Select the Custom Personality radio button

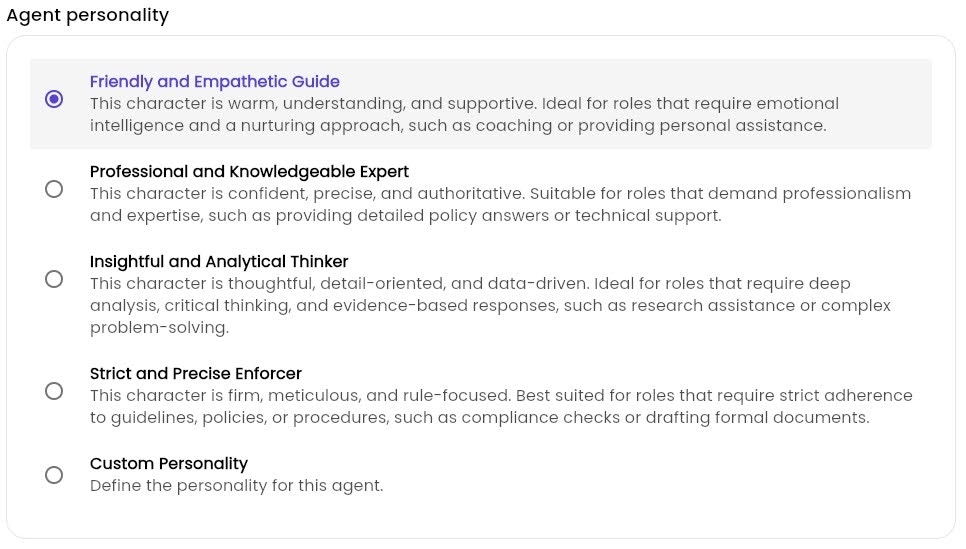pos(54,475)
